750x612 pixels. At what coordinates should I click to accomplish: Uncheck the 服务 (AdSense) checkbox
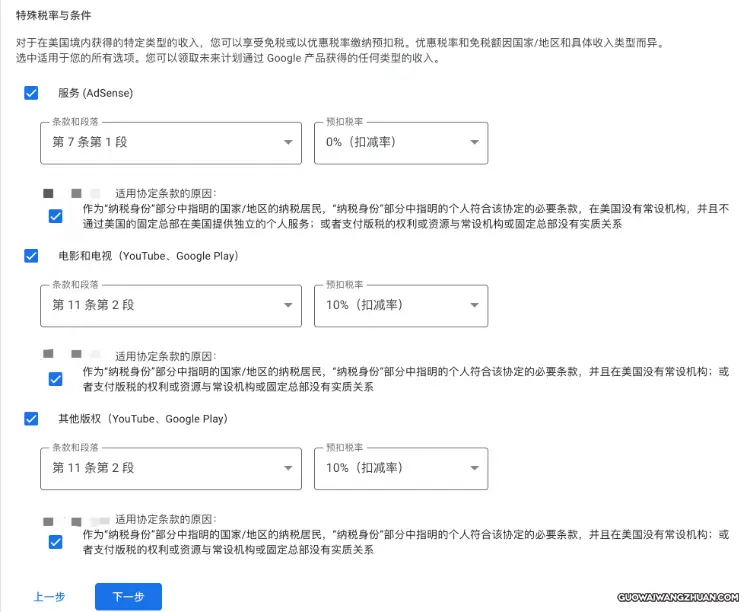pos(31,93)
